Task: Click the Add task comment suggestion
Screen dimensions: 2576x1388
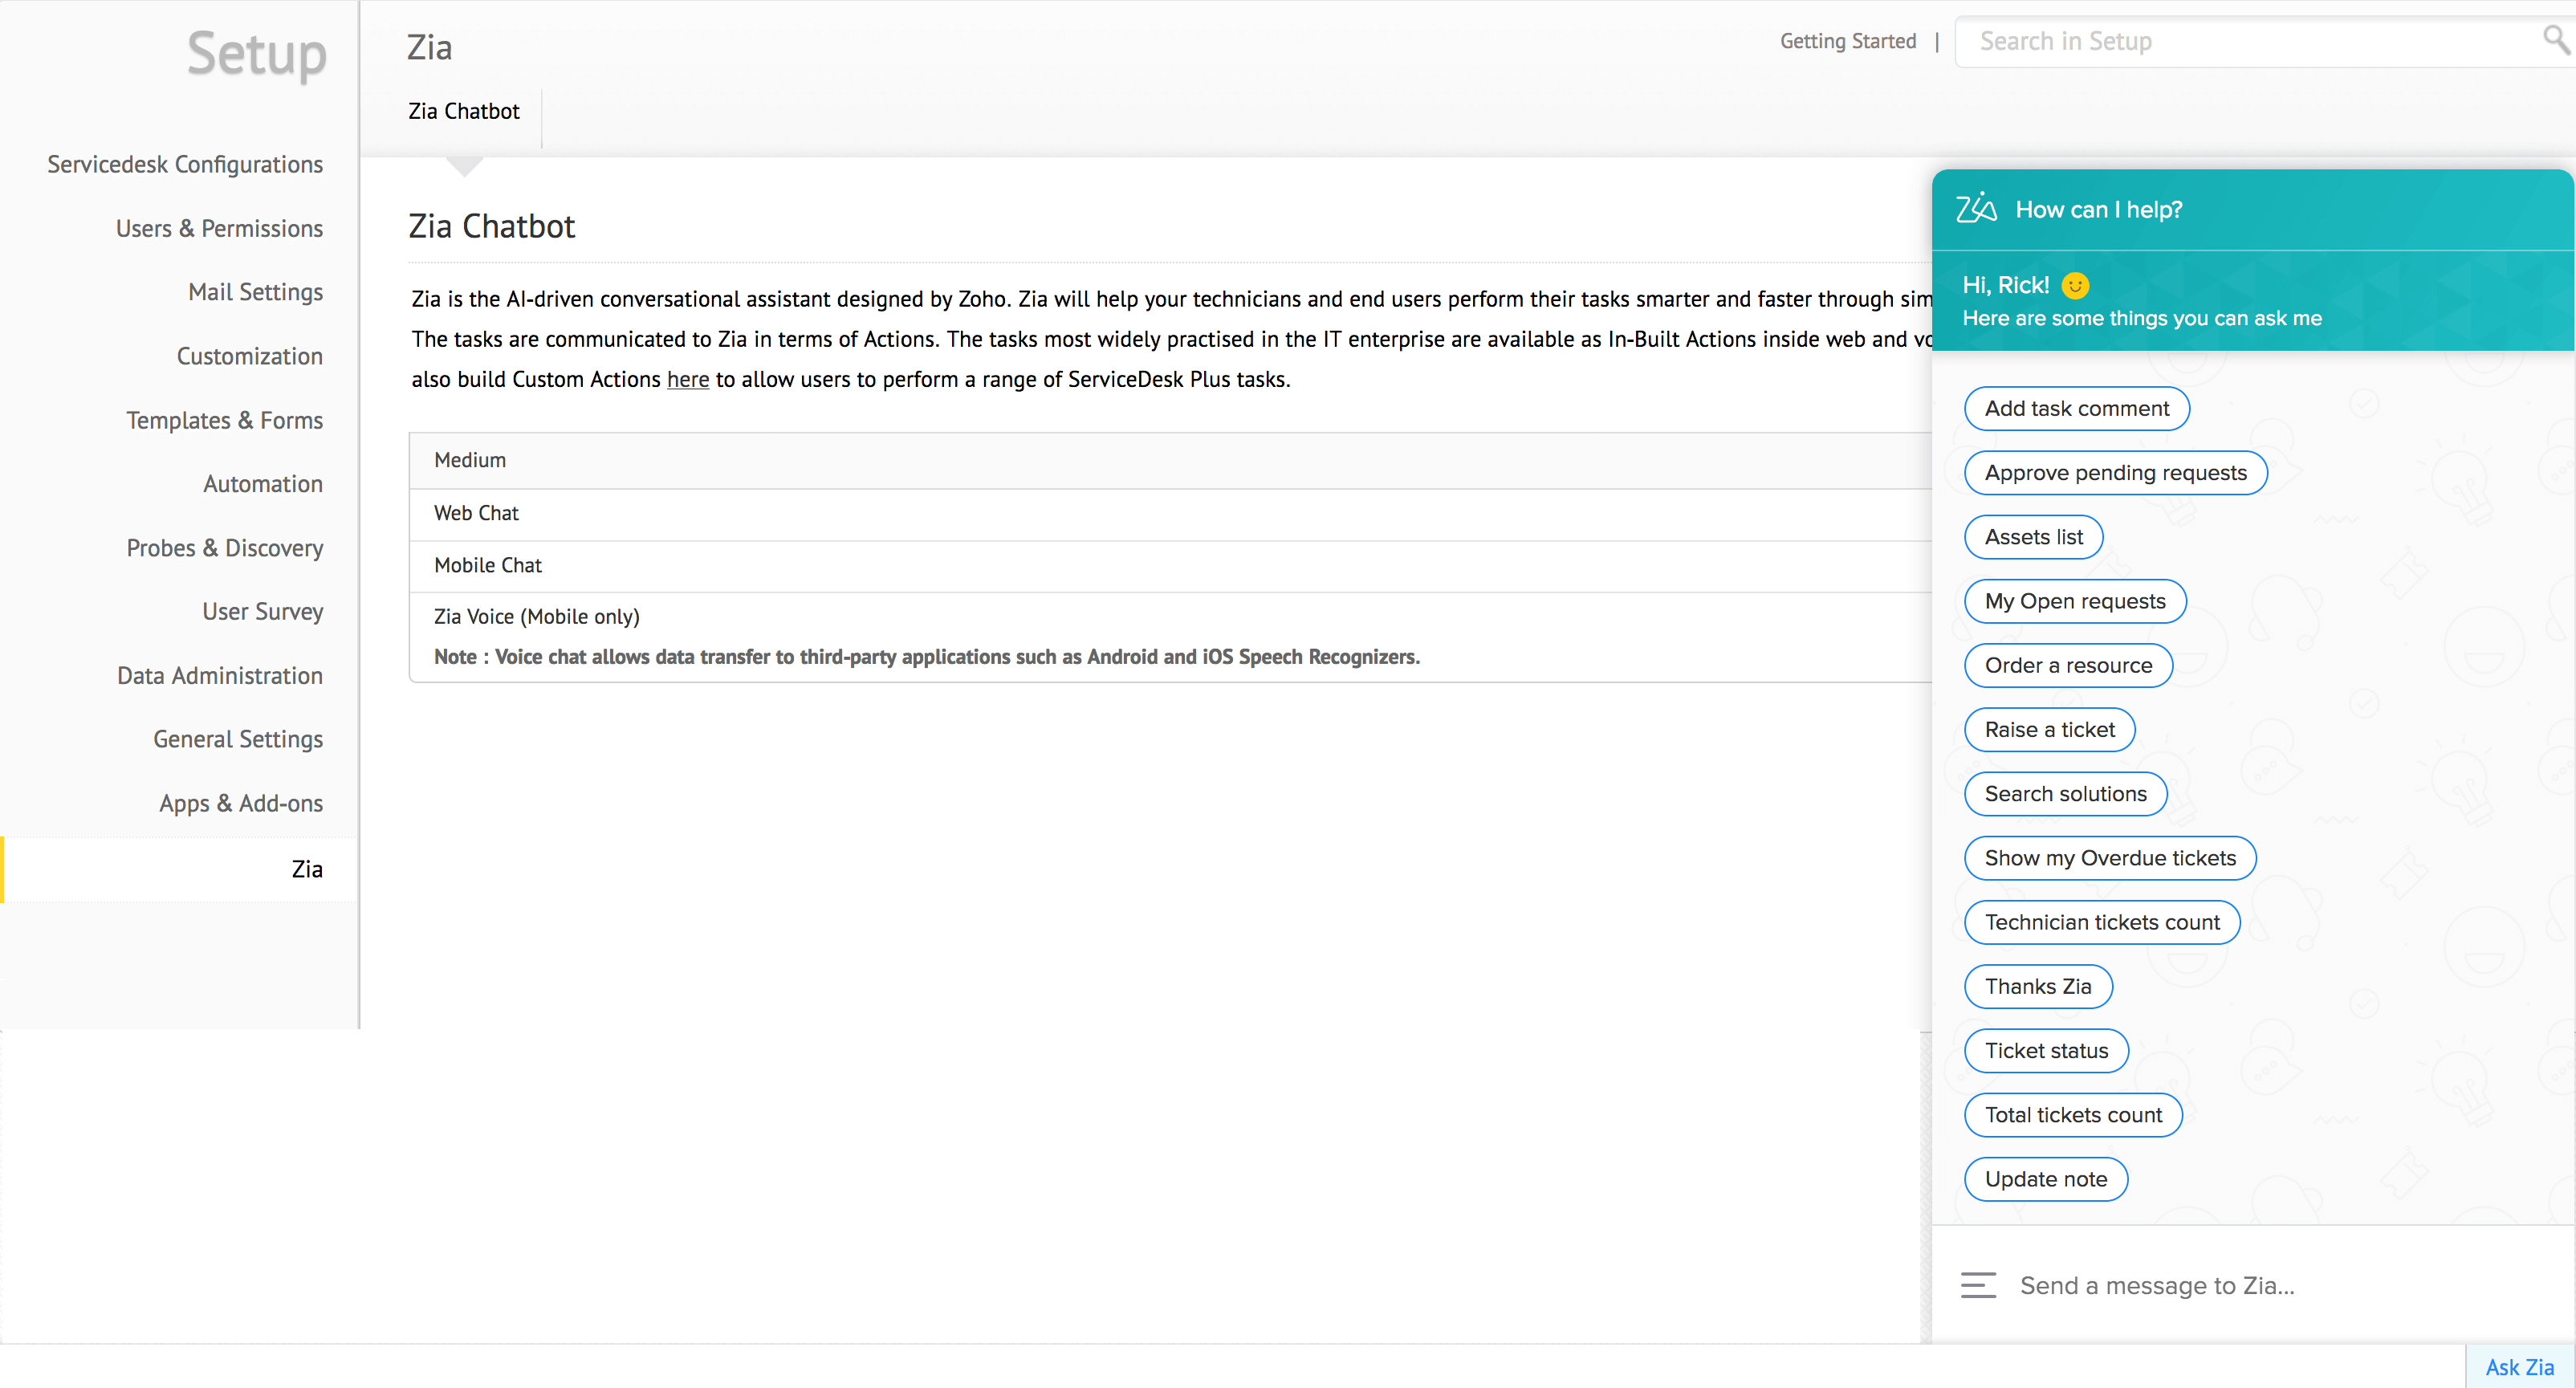Action: (x=2077, y=408)
